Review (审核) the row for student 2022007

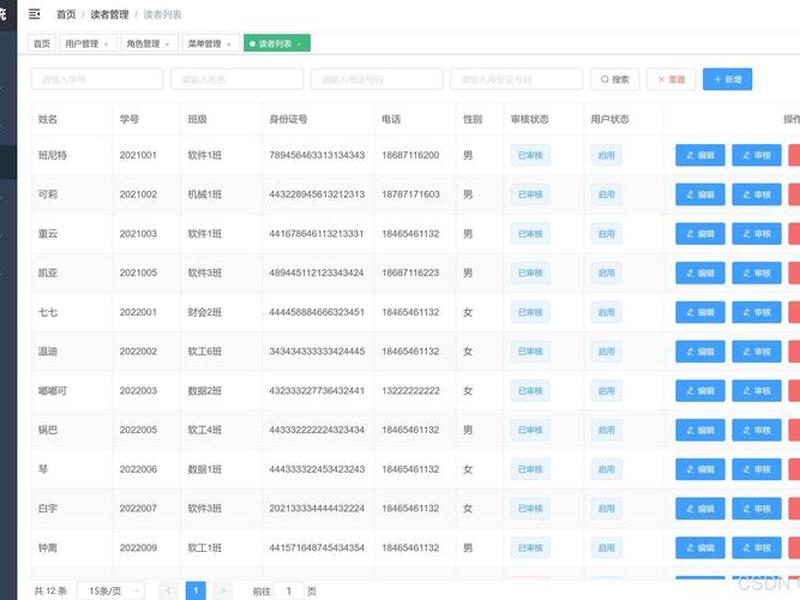click(x=757, y=509)
